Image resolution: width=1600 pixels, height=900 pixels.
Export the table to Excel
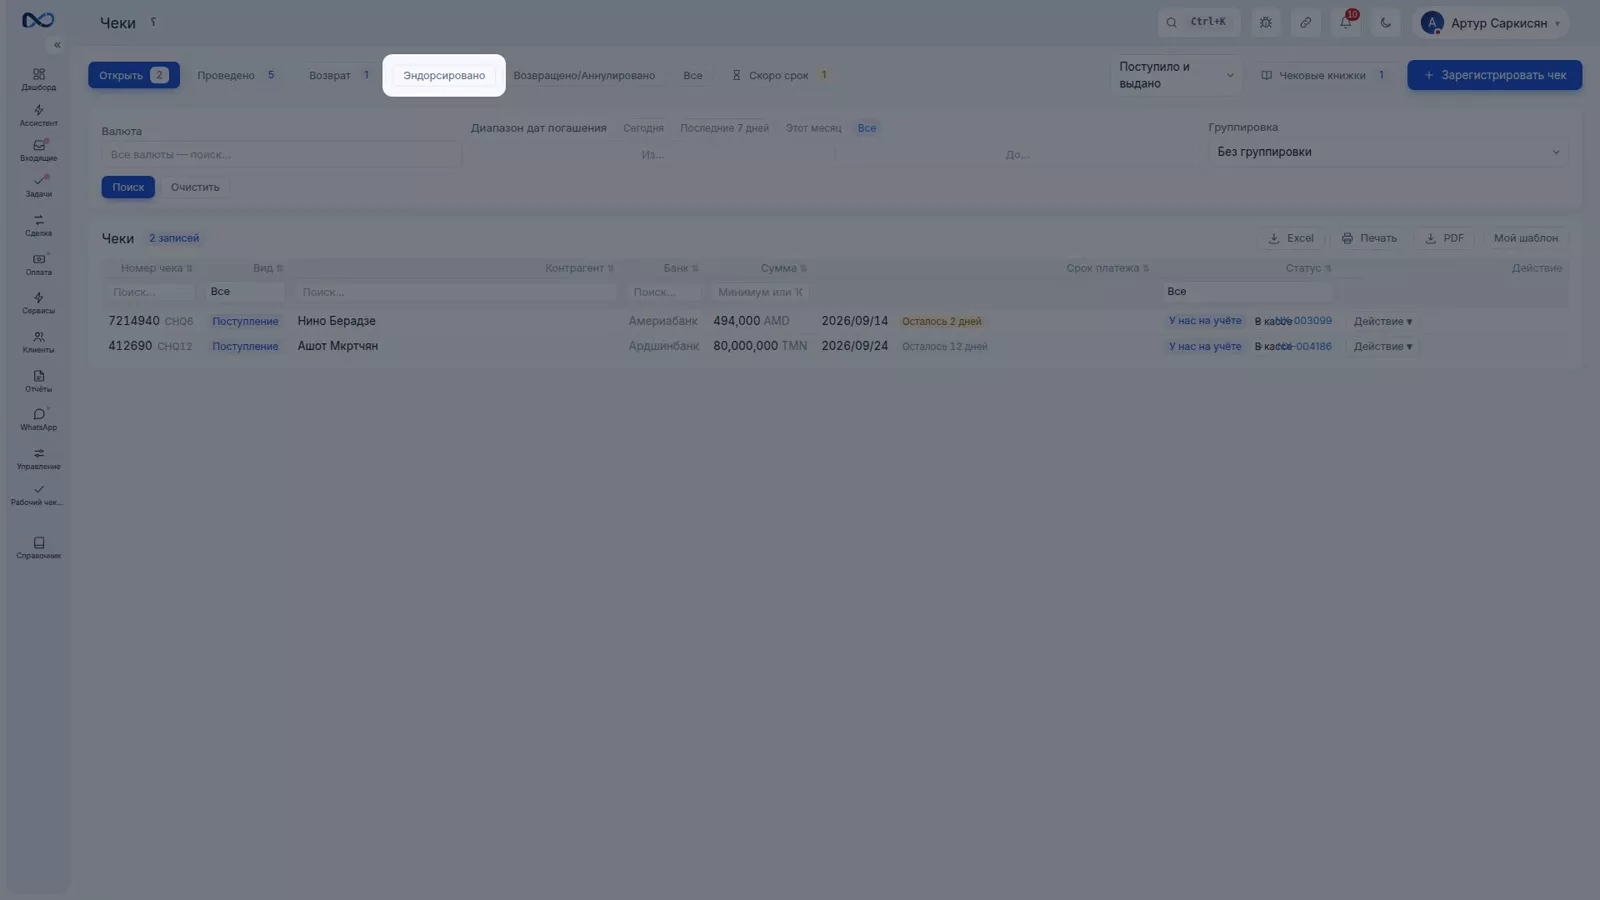point(1290,238)
